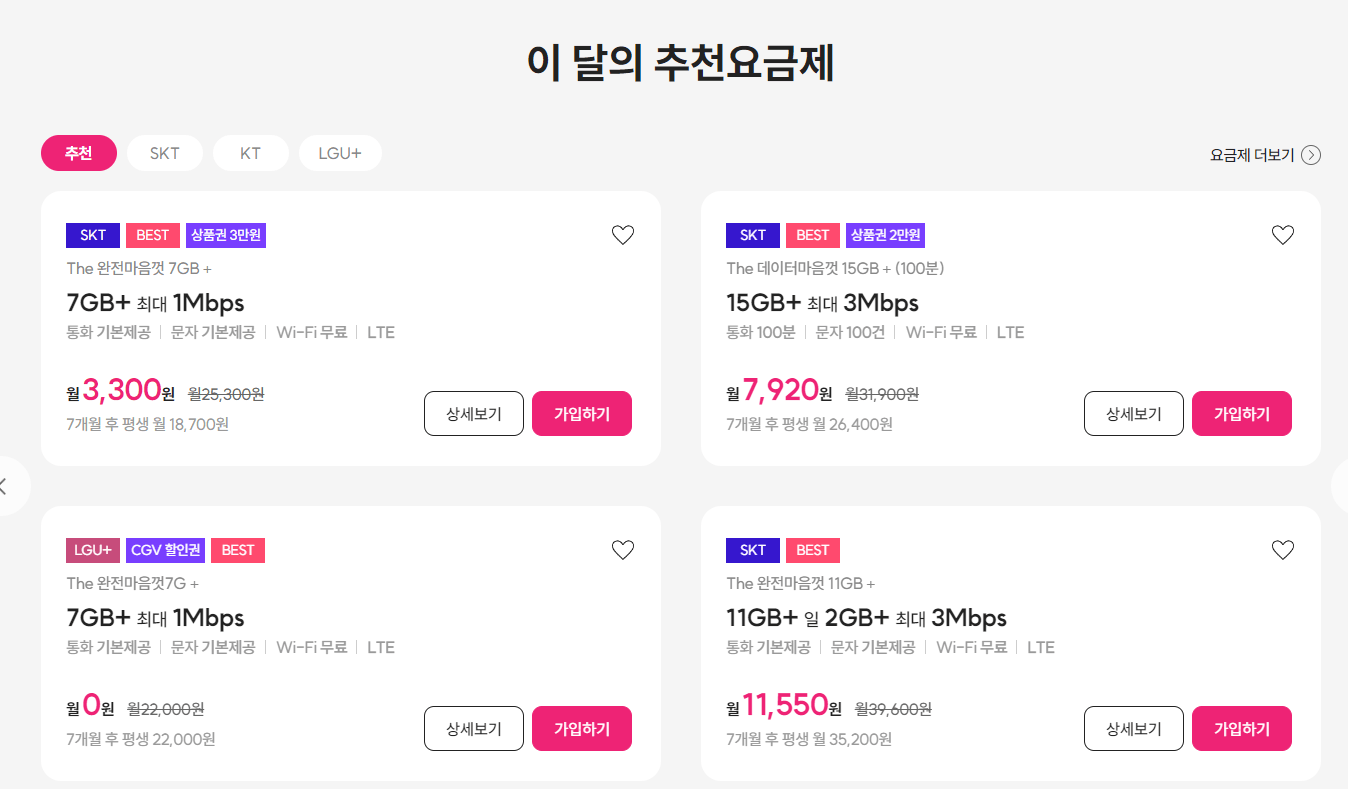This screenshot has height=789, width=1348.
Task: Switch to the LGU+ filter tab
Action: (340, 153)
